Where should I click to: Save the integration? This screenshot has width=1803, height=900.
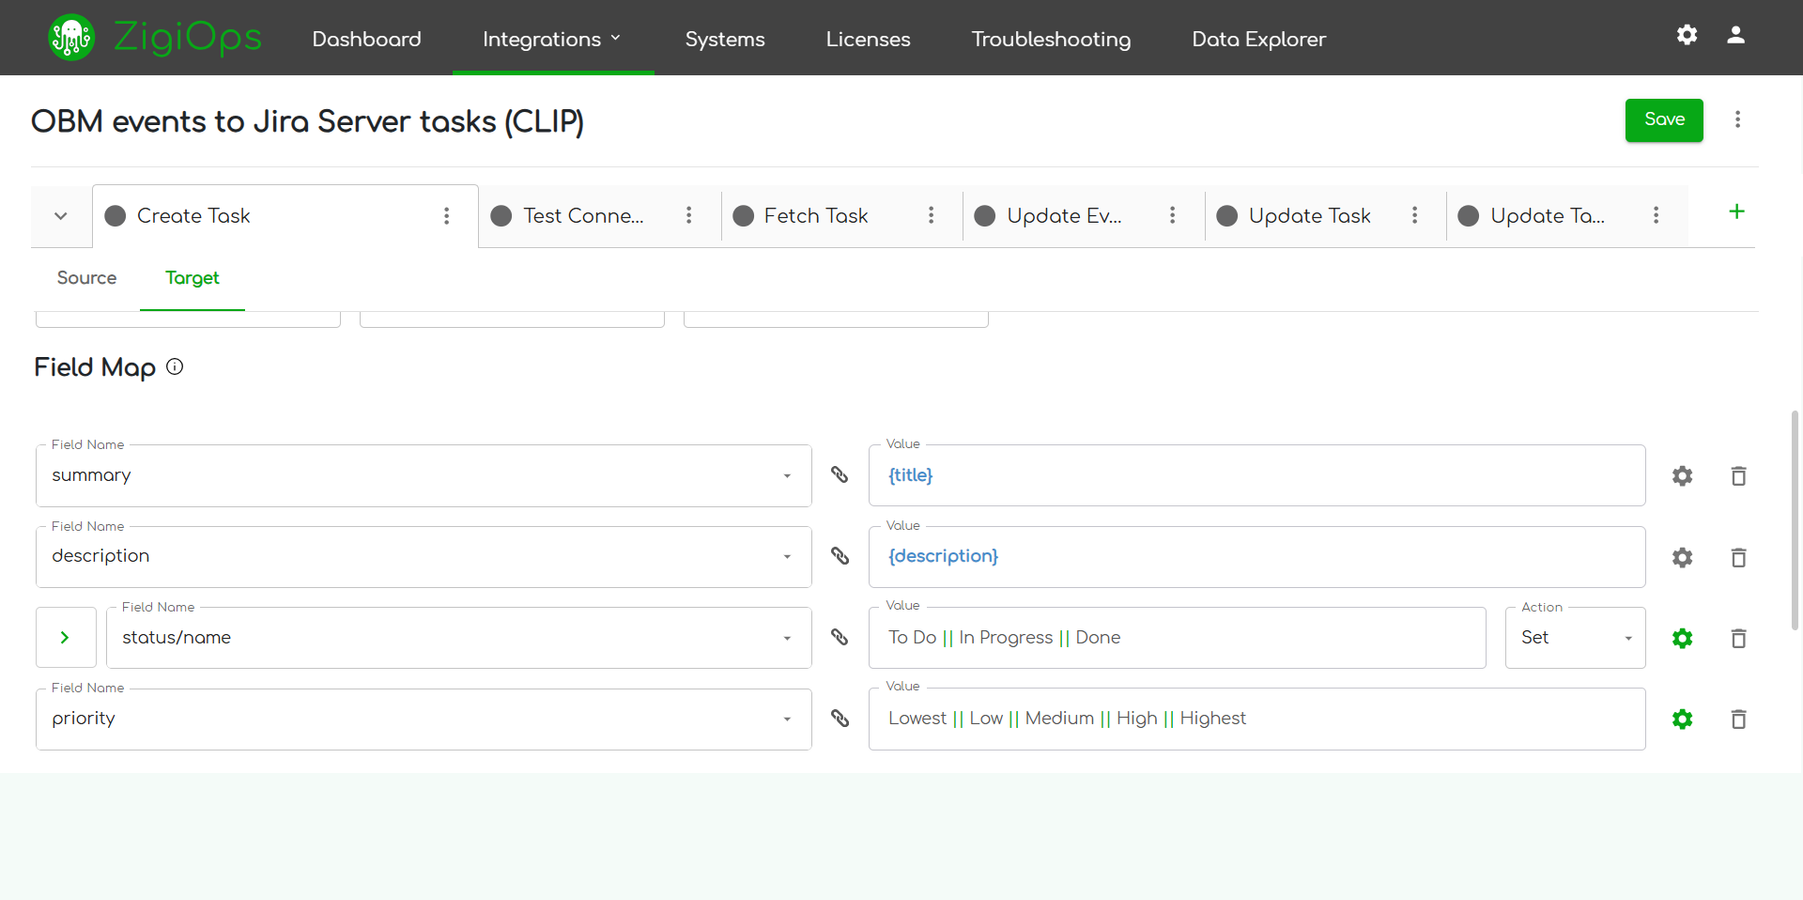1664,120
